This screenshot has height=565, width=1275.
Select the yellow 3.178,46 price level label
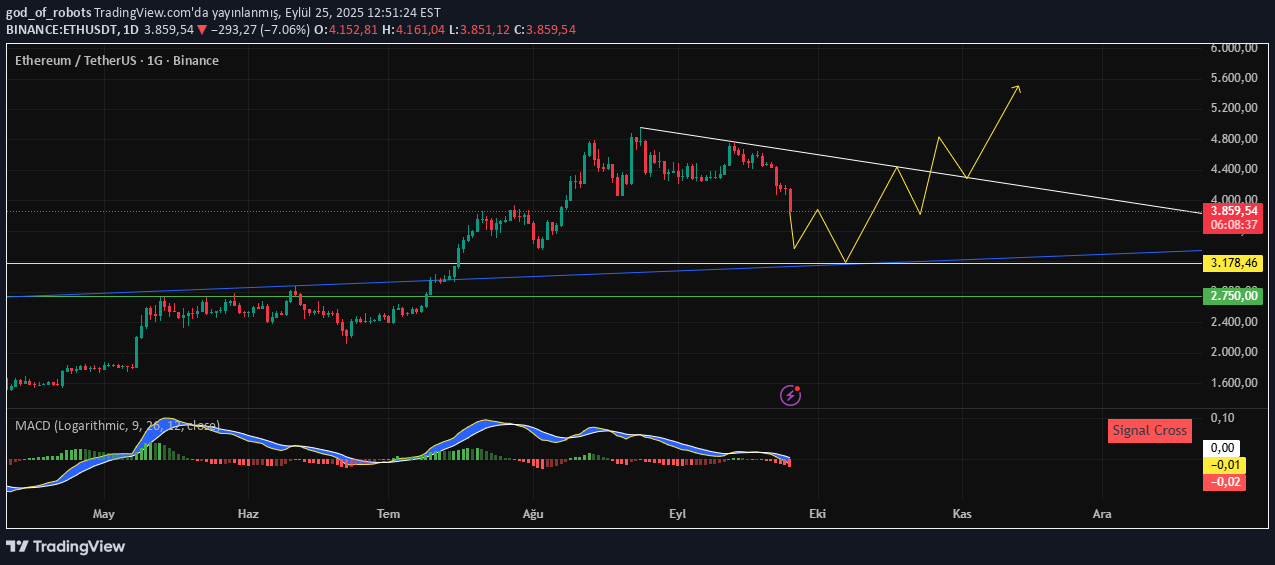pos(1235,264)
